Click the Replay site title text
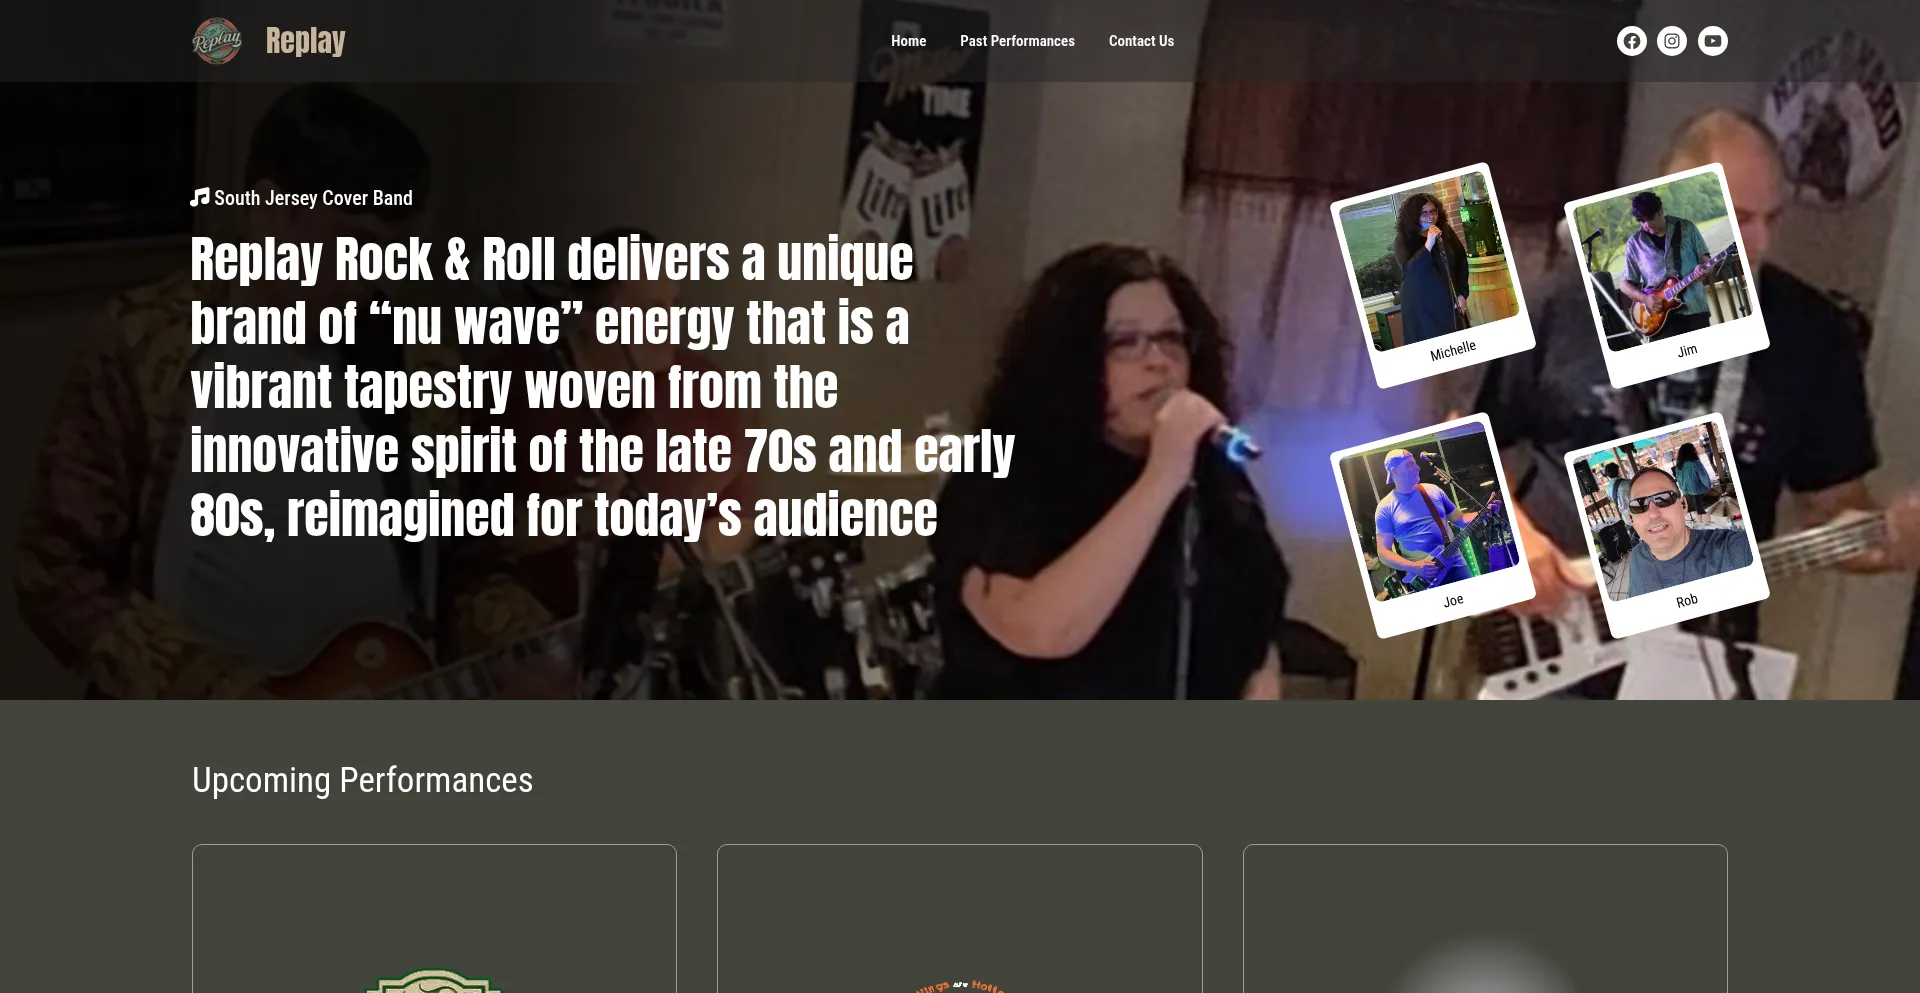1920x993 pixels. [305, 41]
